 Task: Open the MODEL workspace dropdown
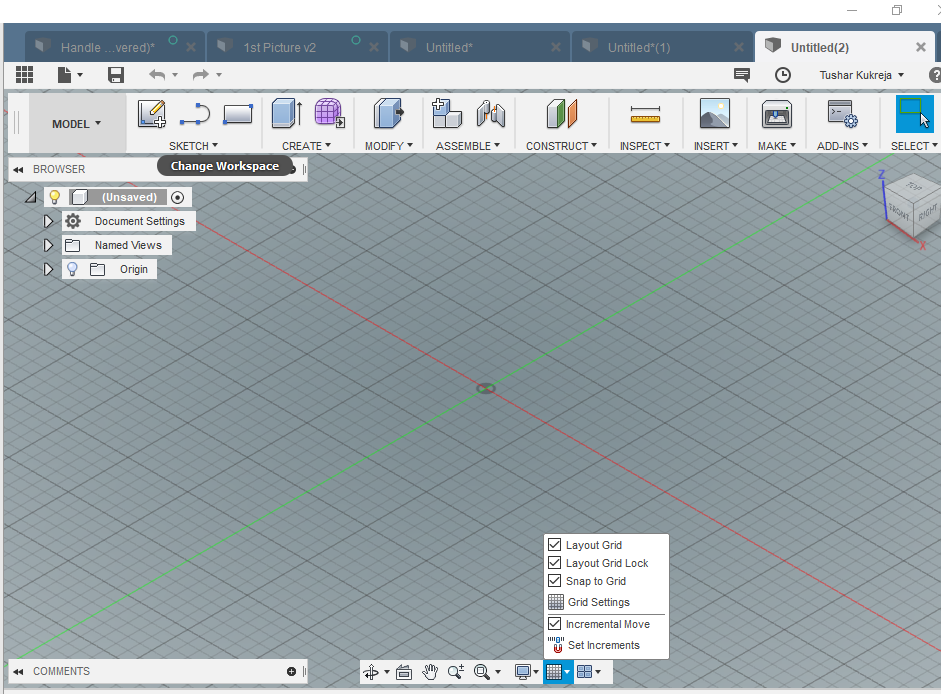(77, 124)
